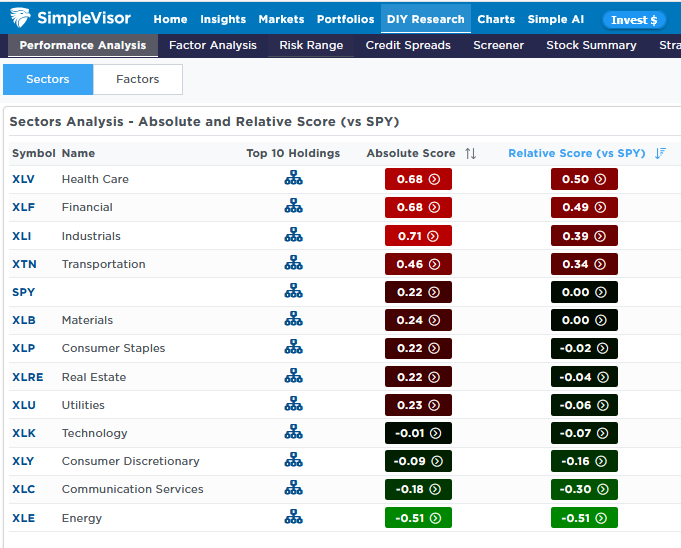Image resolution: width=681 pixels, height=548 pixels.
Task: Open Materials absolute score 0.24 details
Action: tap(418, 320)
